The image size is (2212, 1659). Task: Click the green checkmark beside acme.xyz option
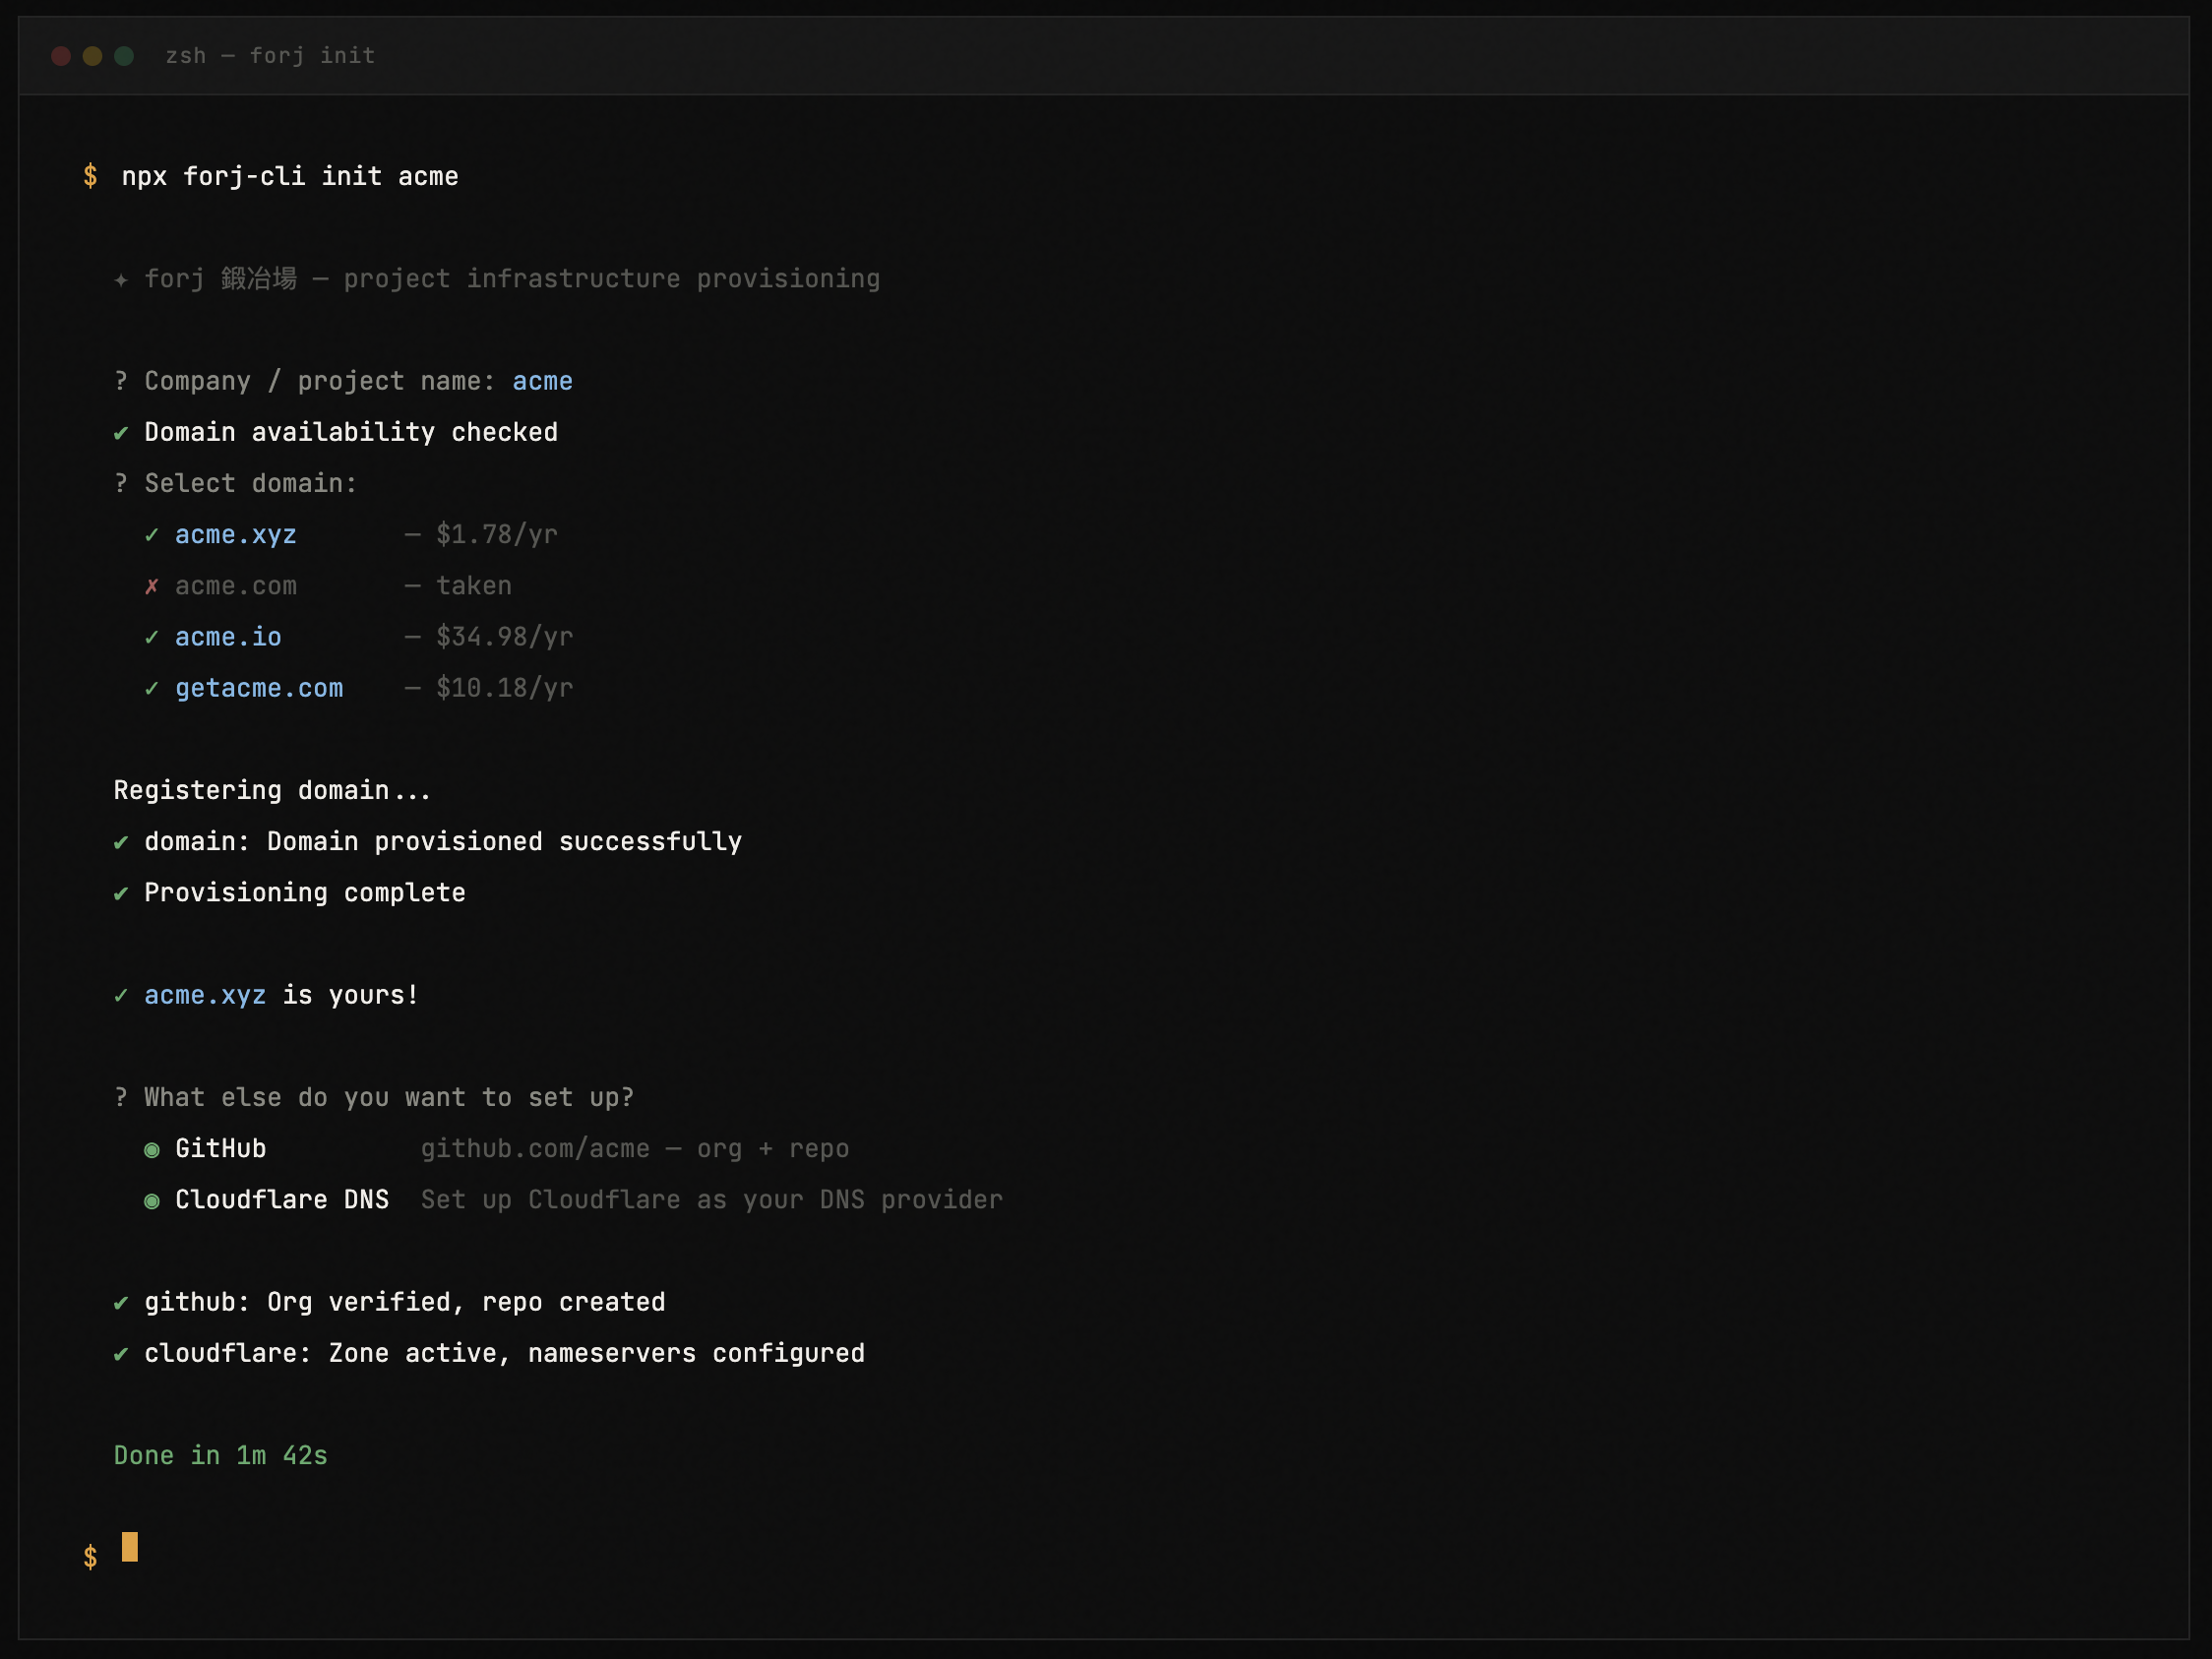coord(151,535)
